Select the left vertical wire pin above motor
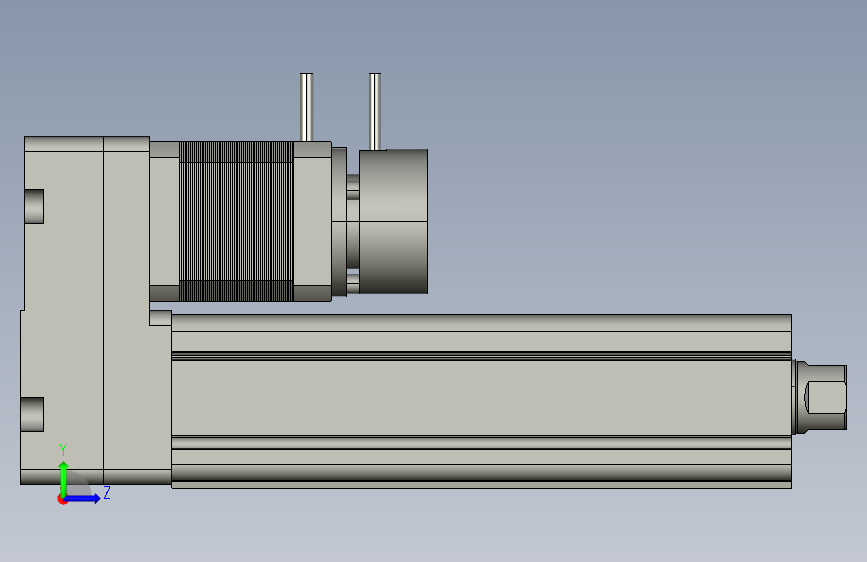The image size is (867, 562). click(x=306, y=107)
